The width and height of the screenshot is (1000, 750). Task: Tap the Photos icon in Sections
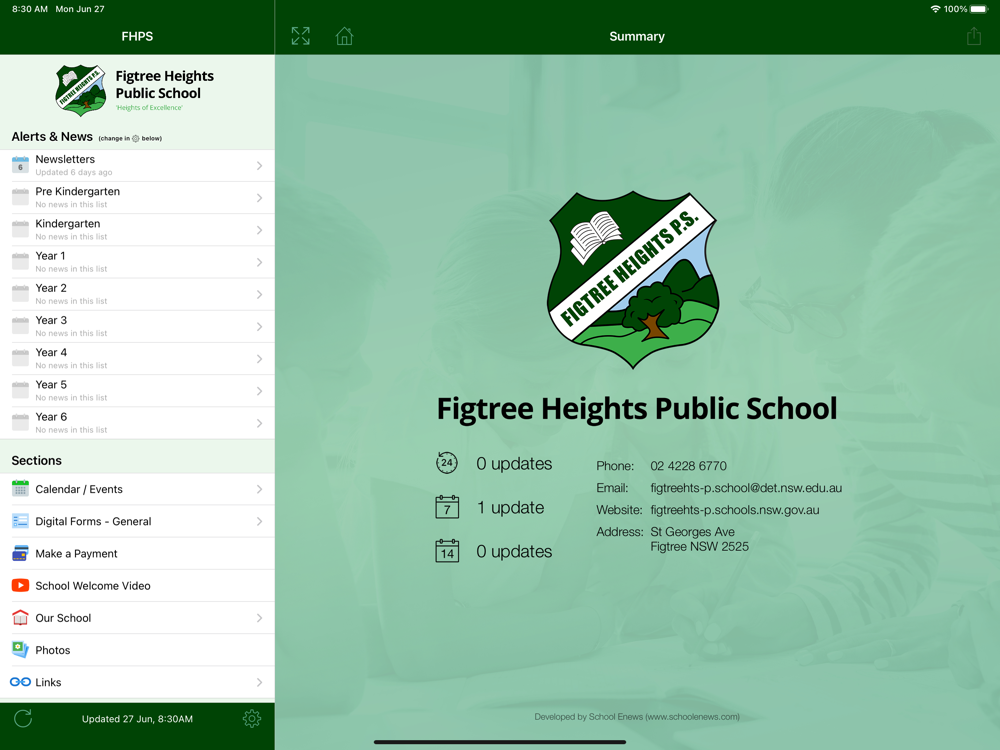(x=20, y=649)
